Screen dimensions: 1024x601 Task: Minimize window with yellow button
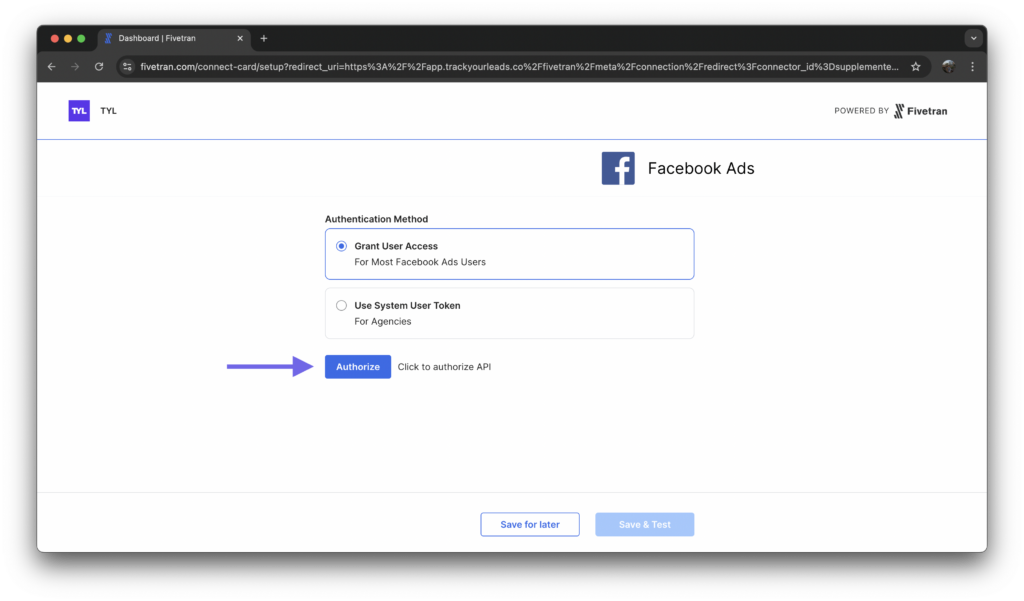point(68,39)
